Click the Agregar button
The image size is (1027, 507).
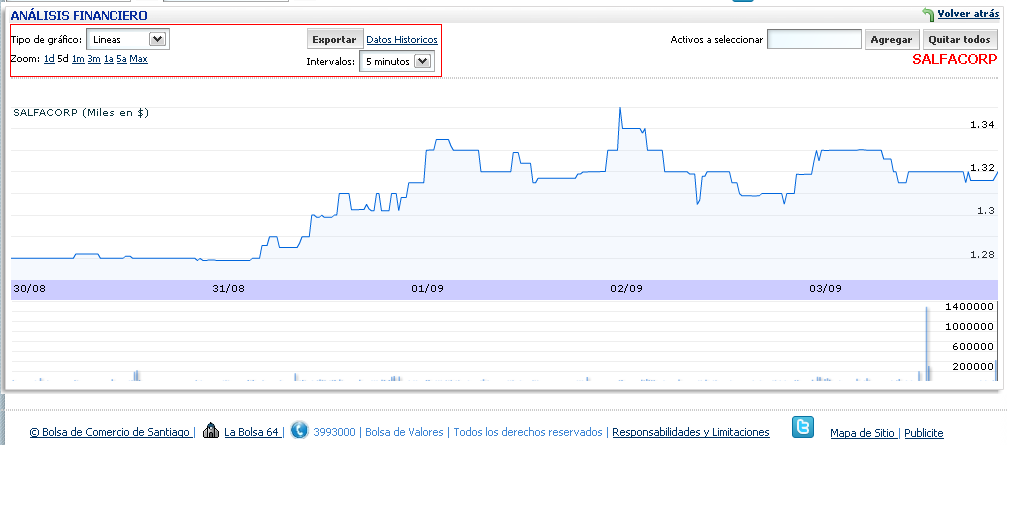pyautogui.click(x=891, y=40)
